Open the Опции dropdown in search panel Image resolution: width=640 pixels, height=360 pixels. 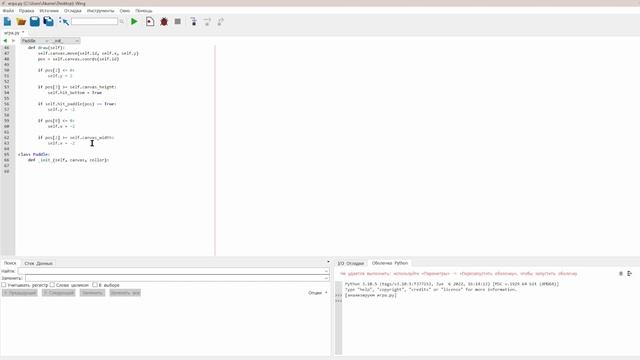(x=318, y=293)
